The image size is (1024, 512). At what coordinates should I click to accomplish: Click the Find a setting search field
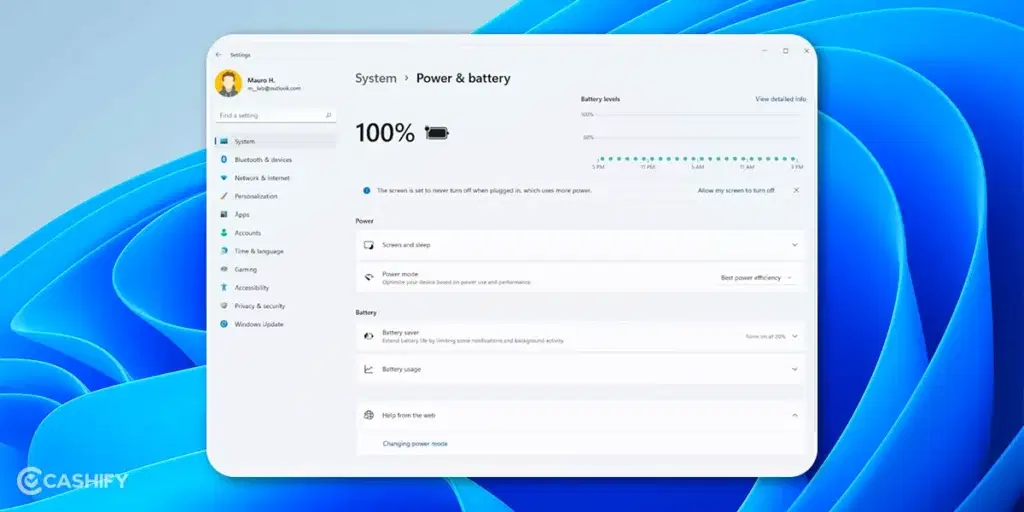pos(276,116)
